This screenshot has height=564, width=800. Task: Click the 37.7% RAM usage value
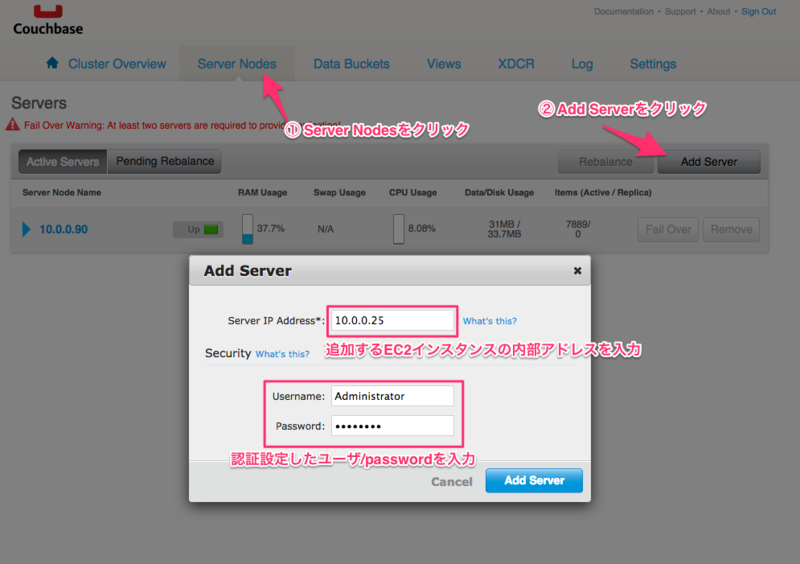[x=270, y=228]
